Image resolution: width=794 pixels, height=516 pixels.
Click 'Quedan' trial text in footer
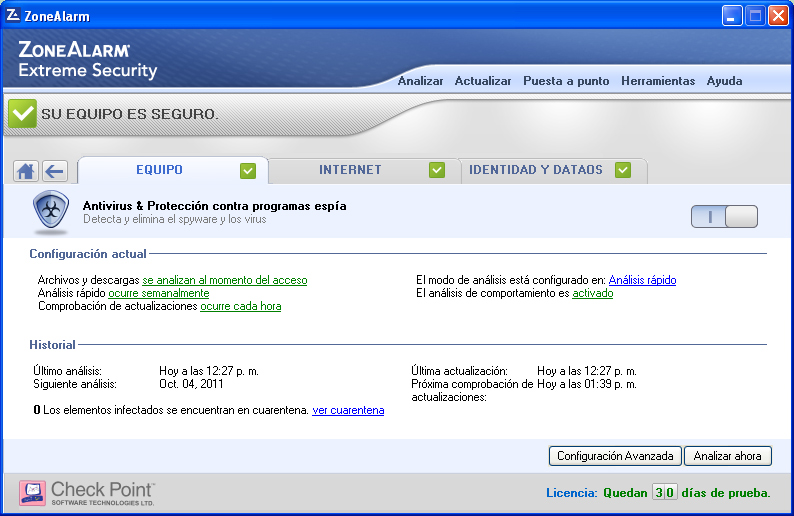pos(625,493)
